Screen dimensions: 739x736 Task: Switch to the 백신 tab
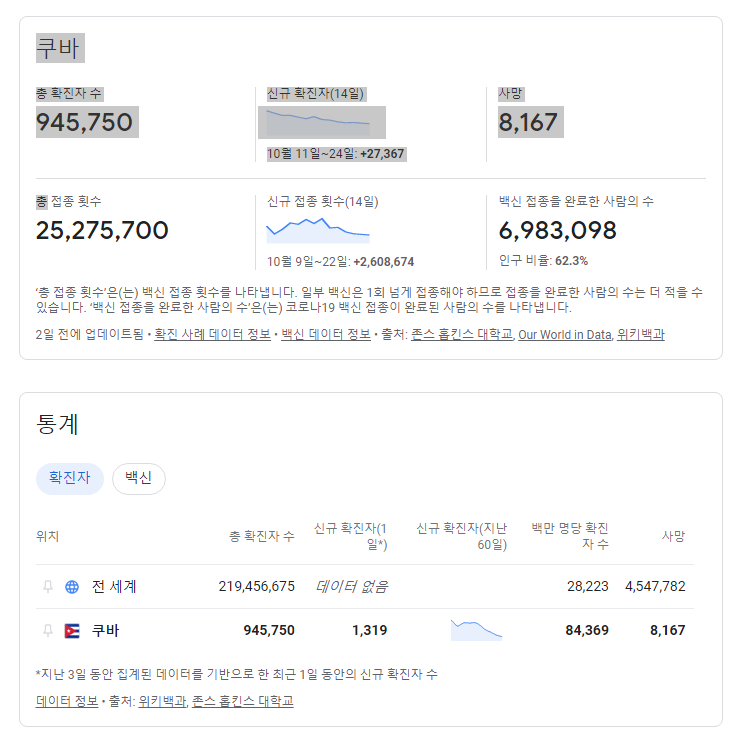[x=138, y=478]
